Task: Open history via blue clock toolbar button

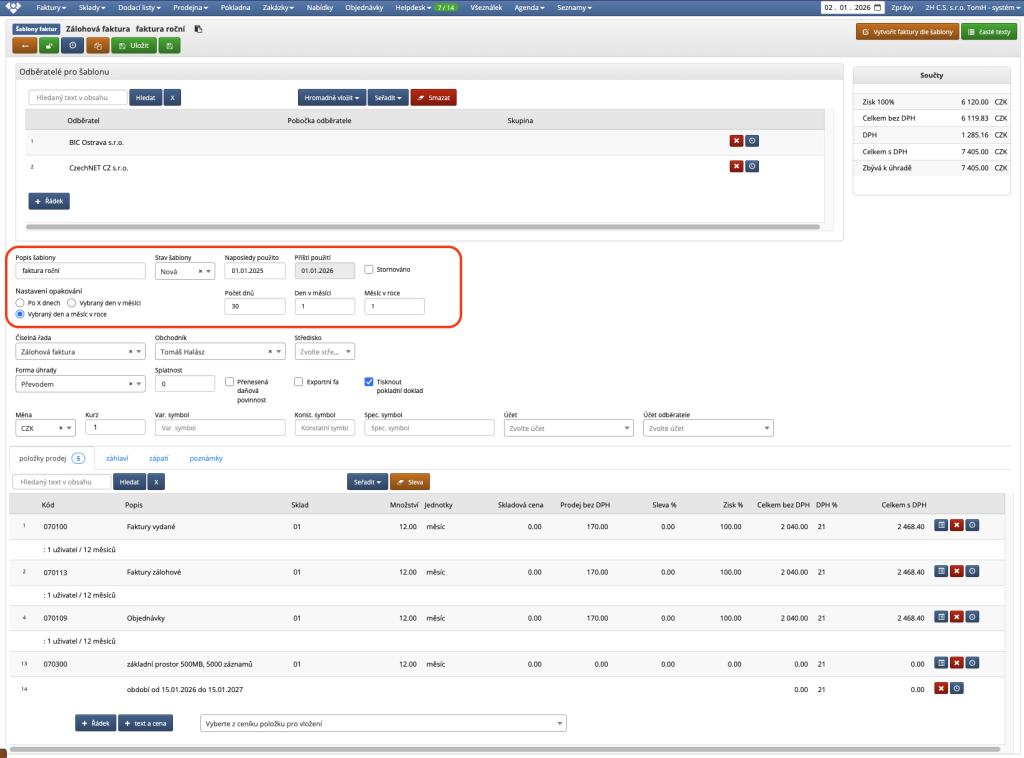Action: coord(72,46)
